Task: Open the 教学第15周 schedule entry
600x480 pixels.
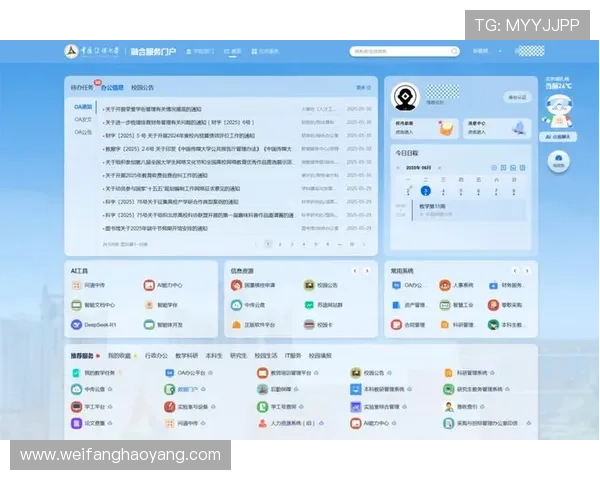Action: pos(470,210)
